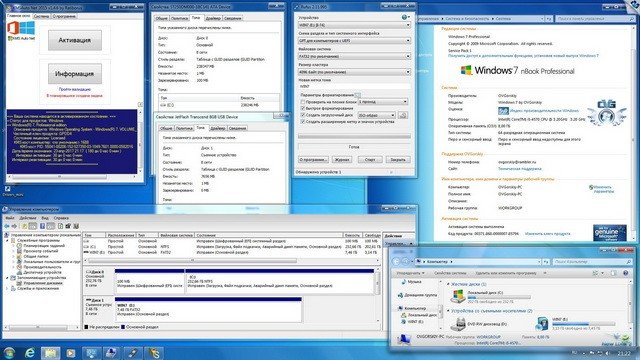Screen dimensions: 640x360
Task: Open Общие tab in ATA Device properties
Action: point(161,18)
